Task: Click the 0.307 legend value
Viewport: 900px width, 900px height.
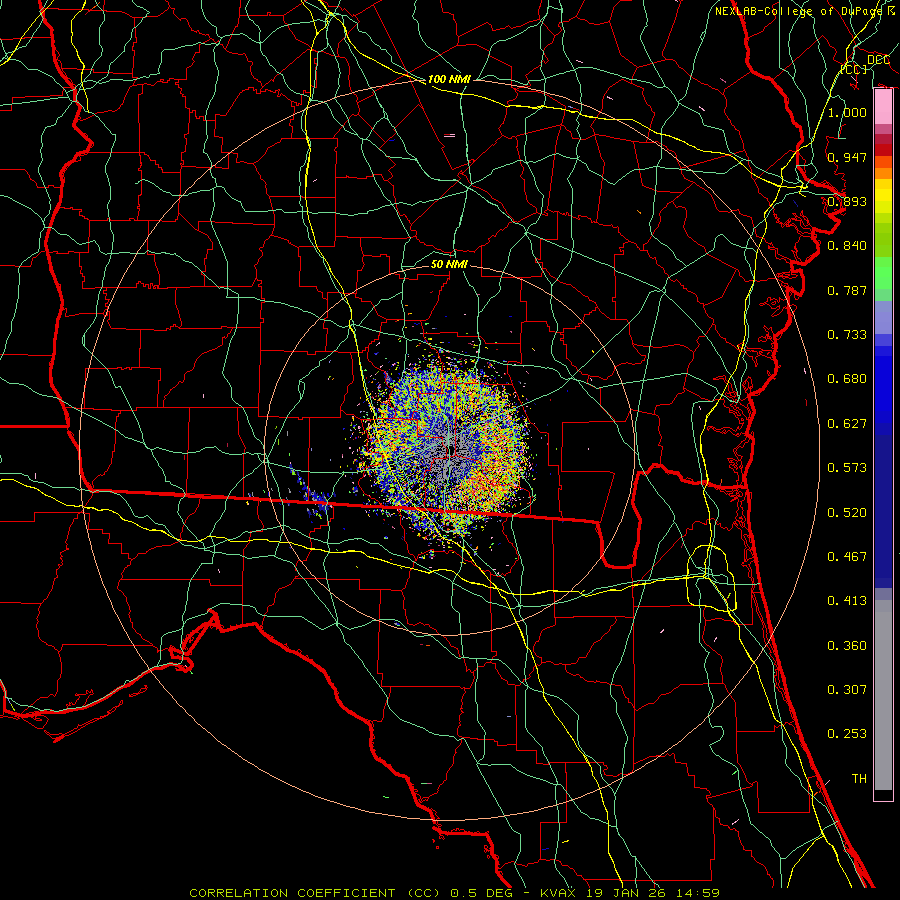Action: 847,690
